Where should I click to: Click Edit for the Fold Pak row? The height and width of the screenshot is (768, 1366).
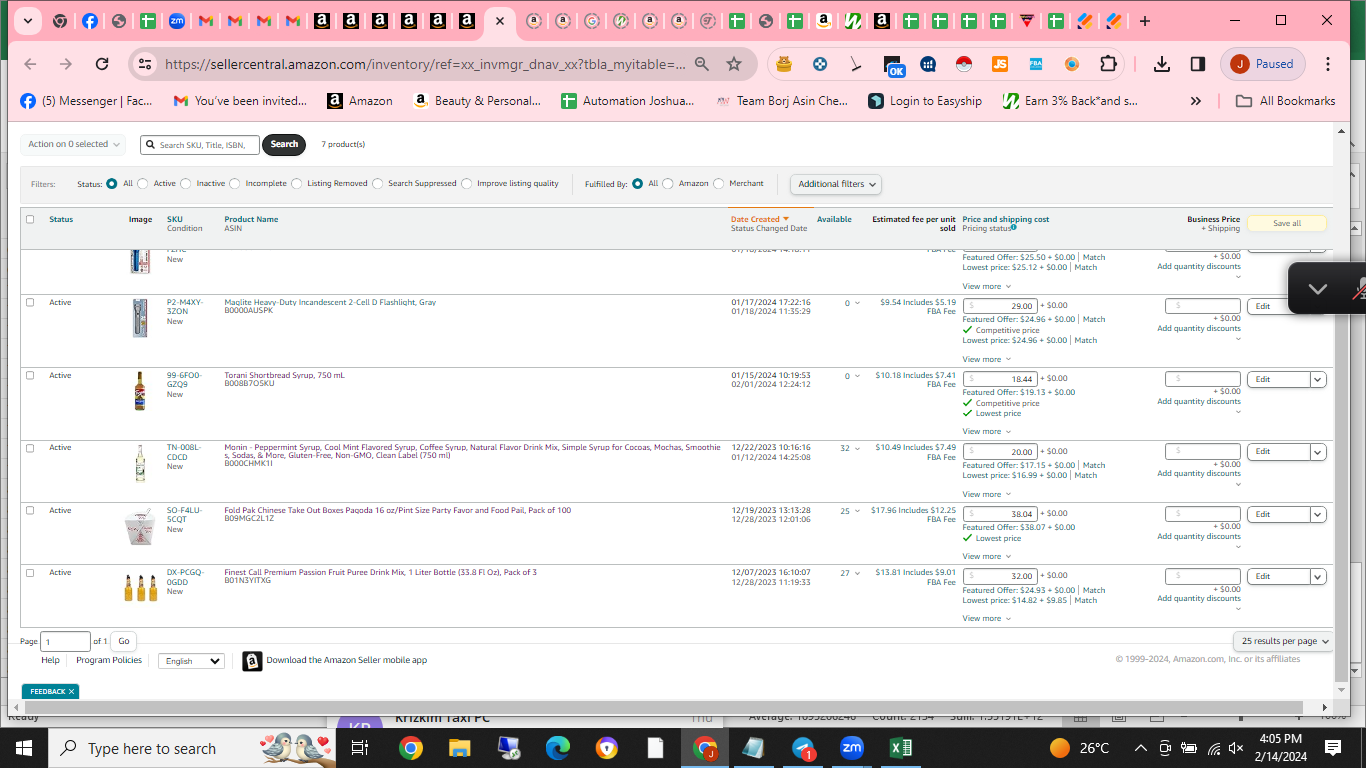point(1278,514)
